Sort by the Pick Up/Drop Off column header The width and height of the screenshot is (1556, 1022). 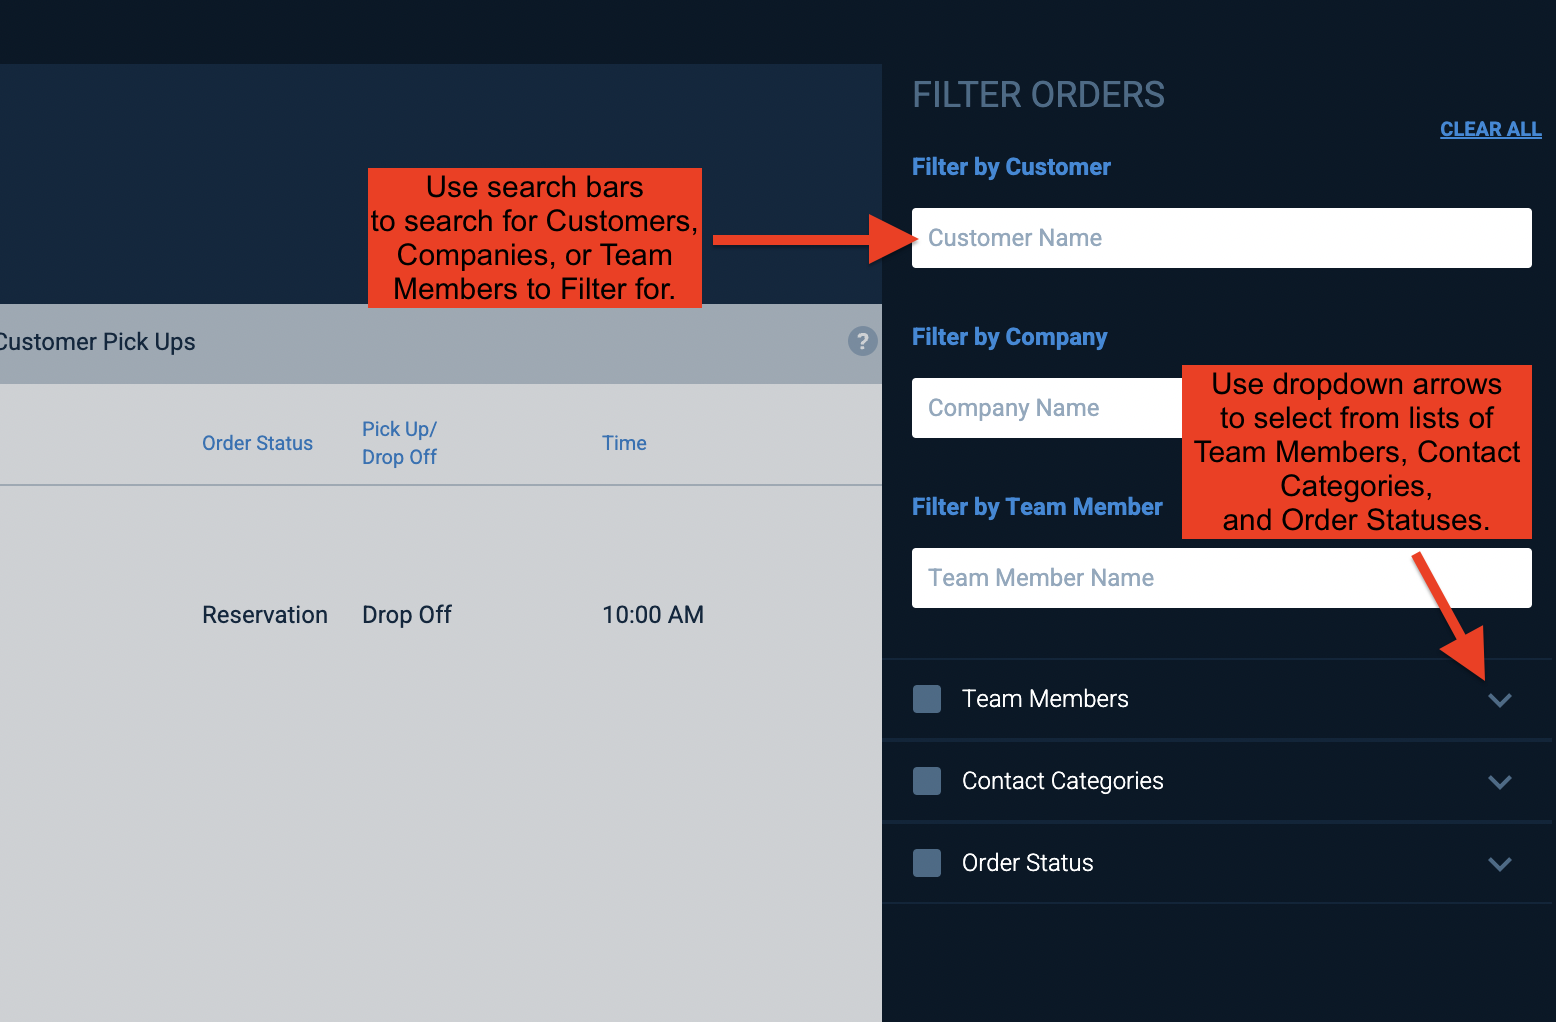pos(399,443)
